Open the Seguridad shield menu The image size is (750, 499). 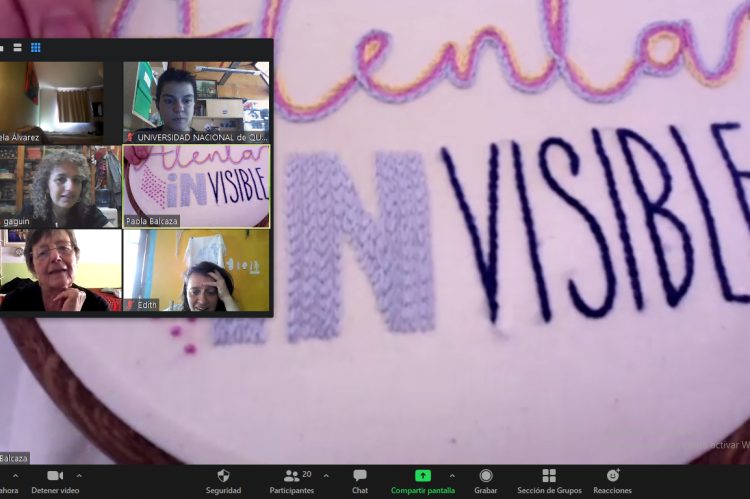coord(223,479)
